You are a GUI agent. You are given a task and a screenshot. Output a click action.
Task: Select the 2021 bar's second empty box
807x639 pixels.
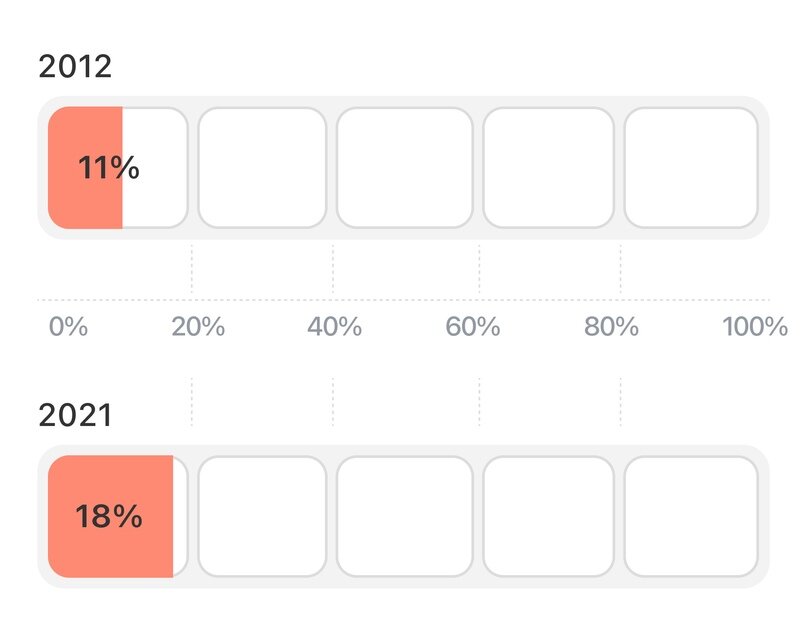pyautogui.click(x=262, y=517)
